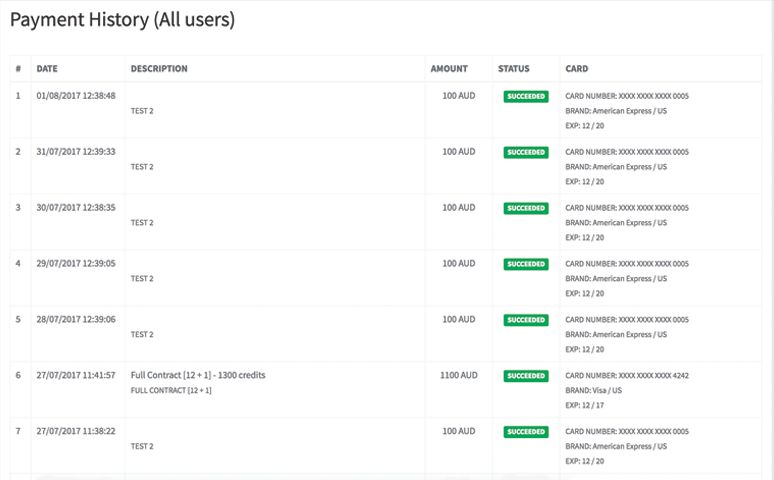Click the STATUS column header

click(x=514, y=69)
